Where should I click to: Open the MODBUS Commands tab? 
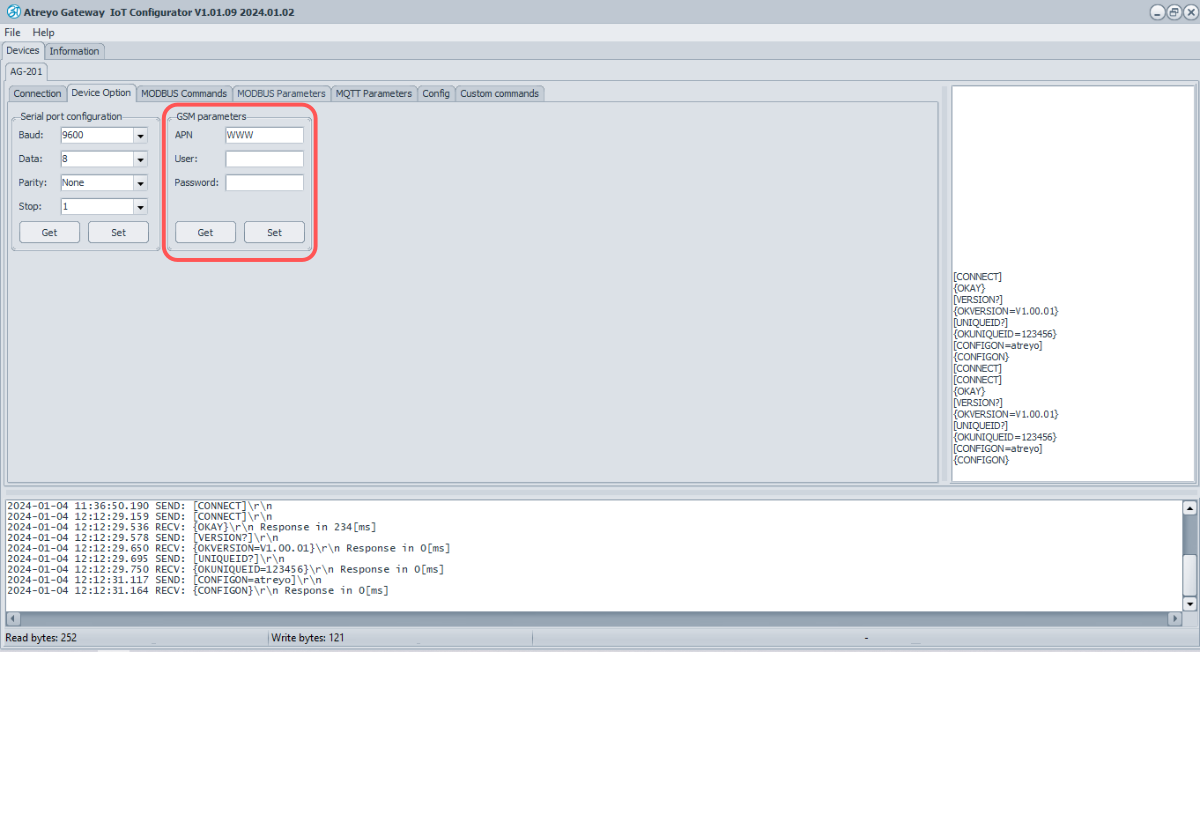tap(184, 93)
